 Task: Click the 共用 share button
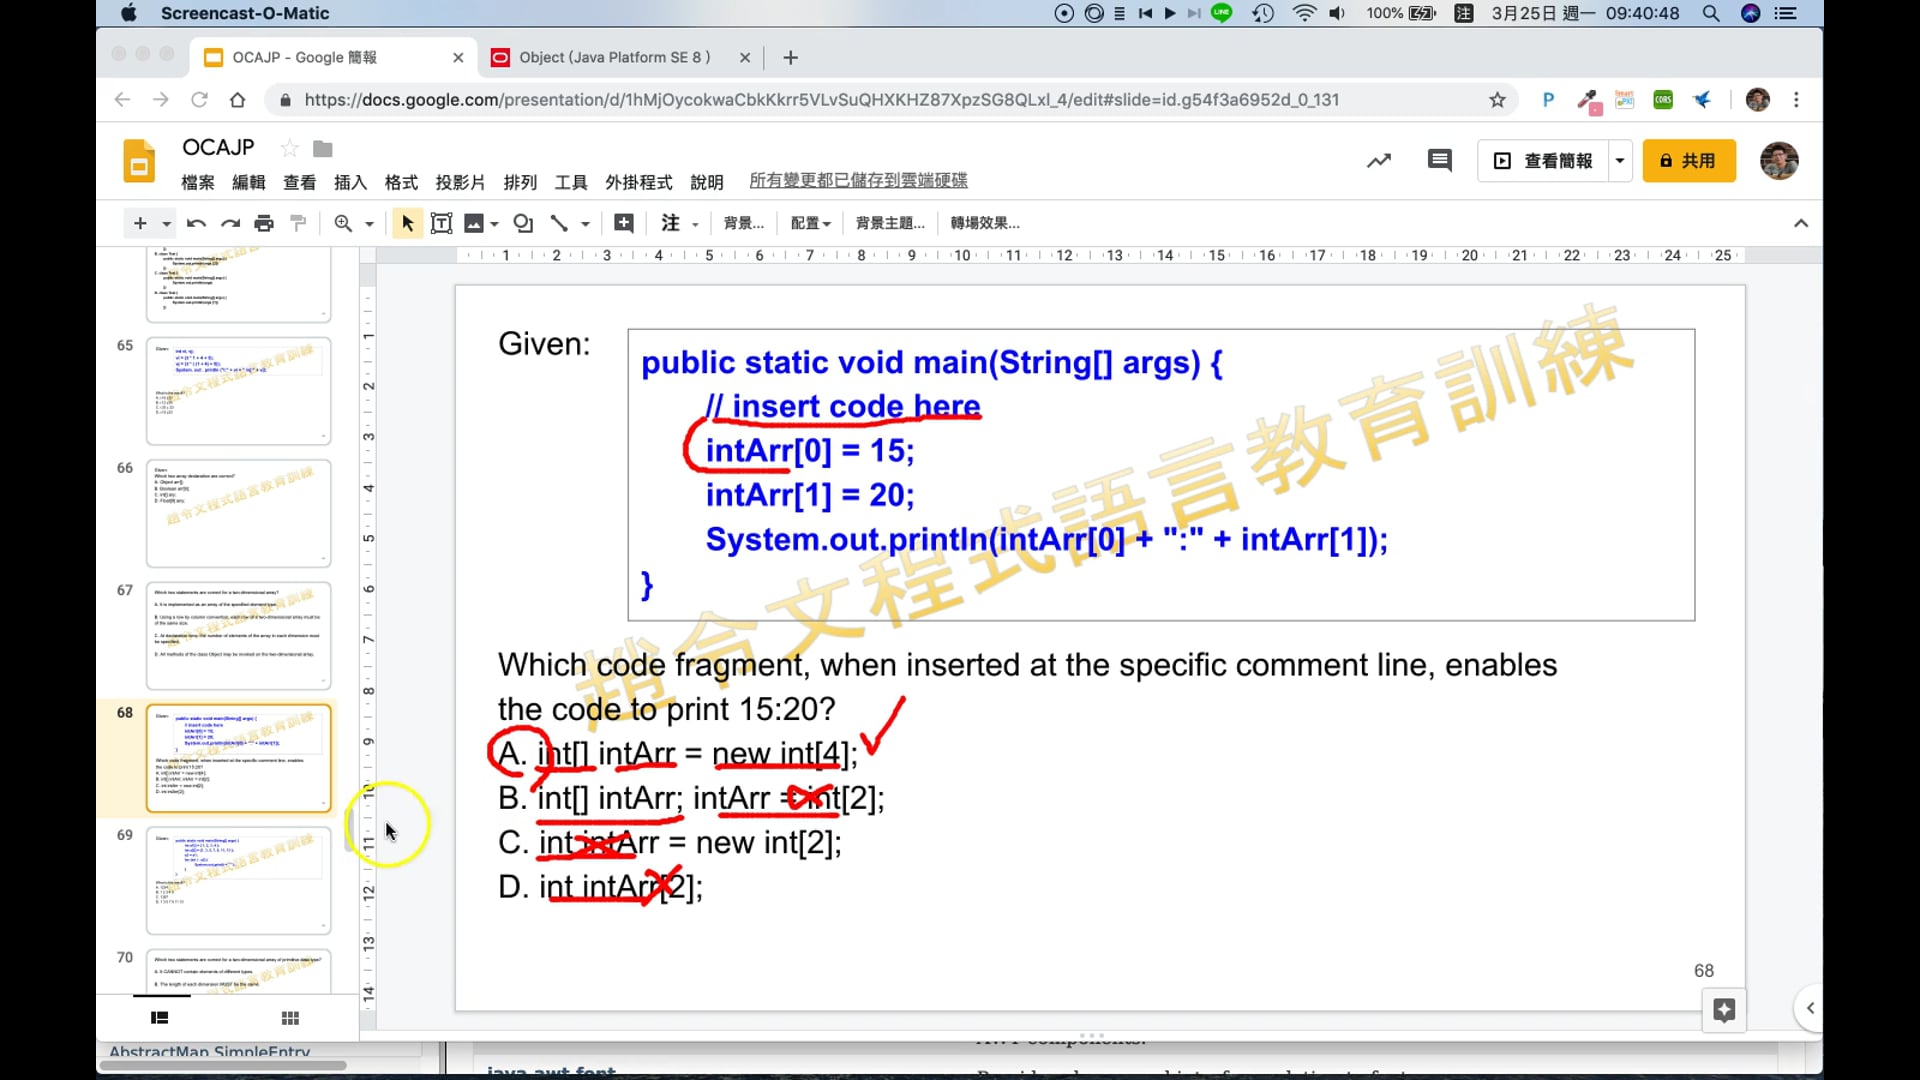coord(1688,161)
